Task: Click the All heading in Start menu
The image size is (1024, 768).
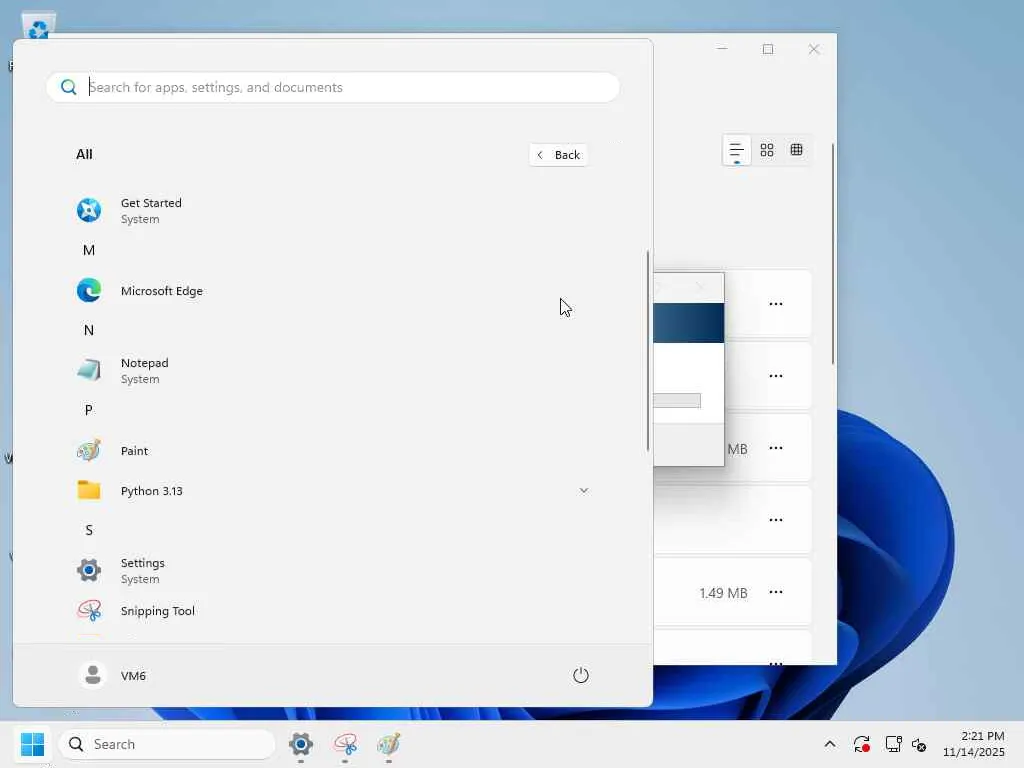Action: pos(84,154)
